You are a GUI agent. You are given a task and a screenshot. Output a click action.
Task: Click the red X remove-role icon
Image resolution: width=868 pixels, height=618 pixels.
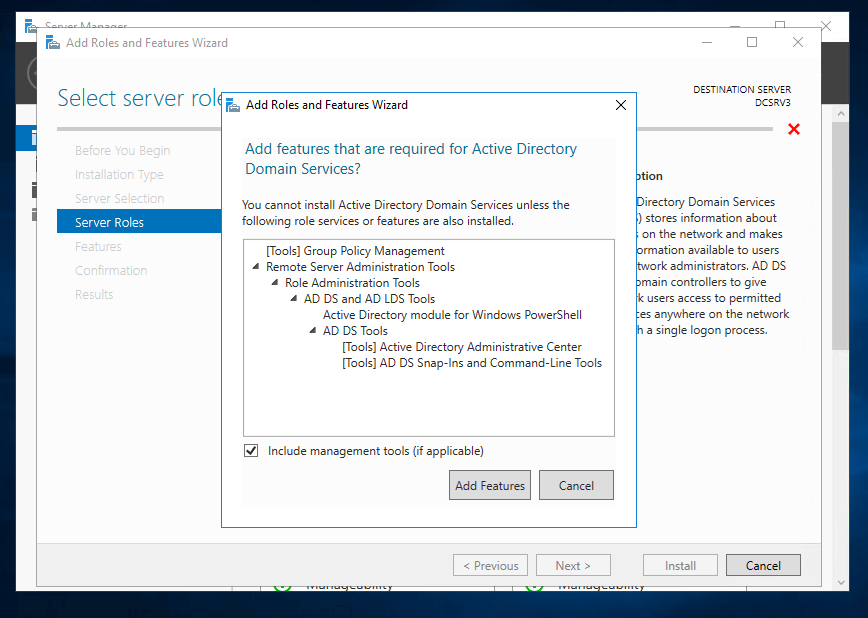click(x=795, y=129)
